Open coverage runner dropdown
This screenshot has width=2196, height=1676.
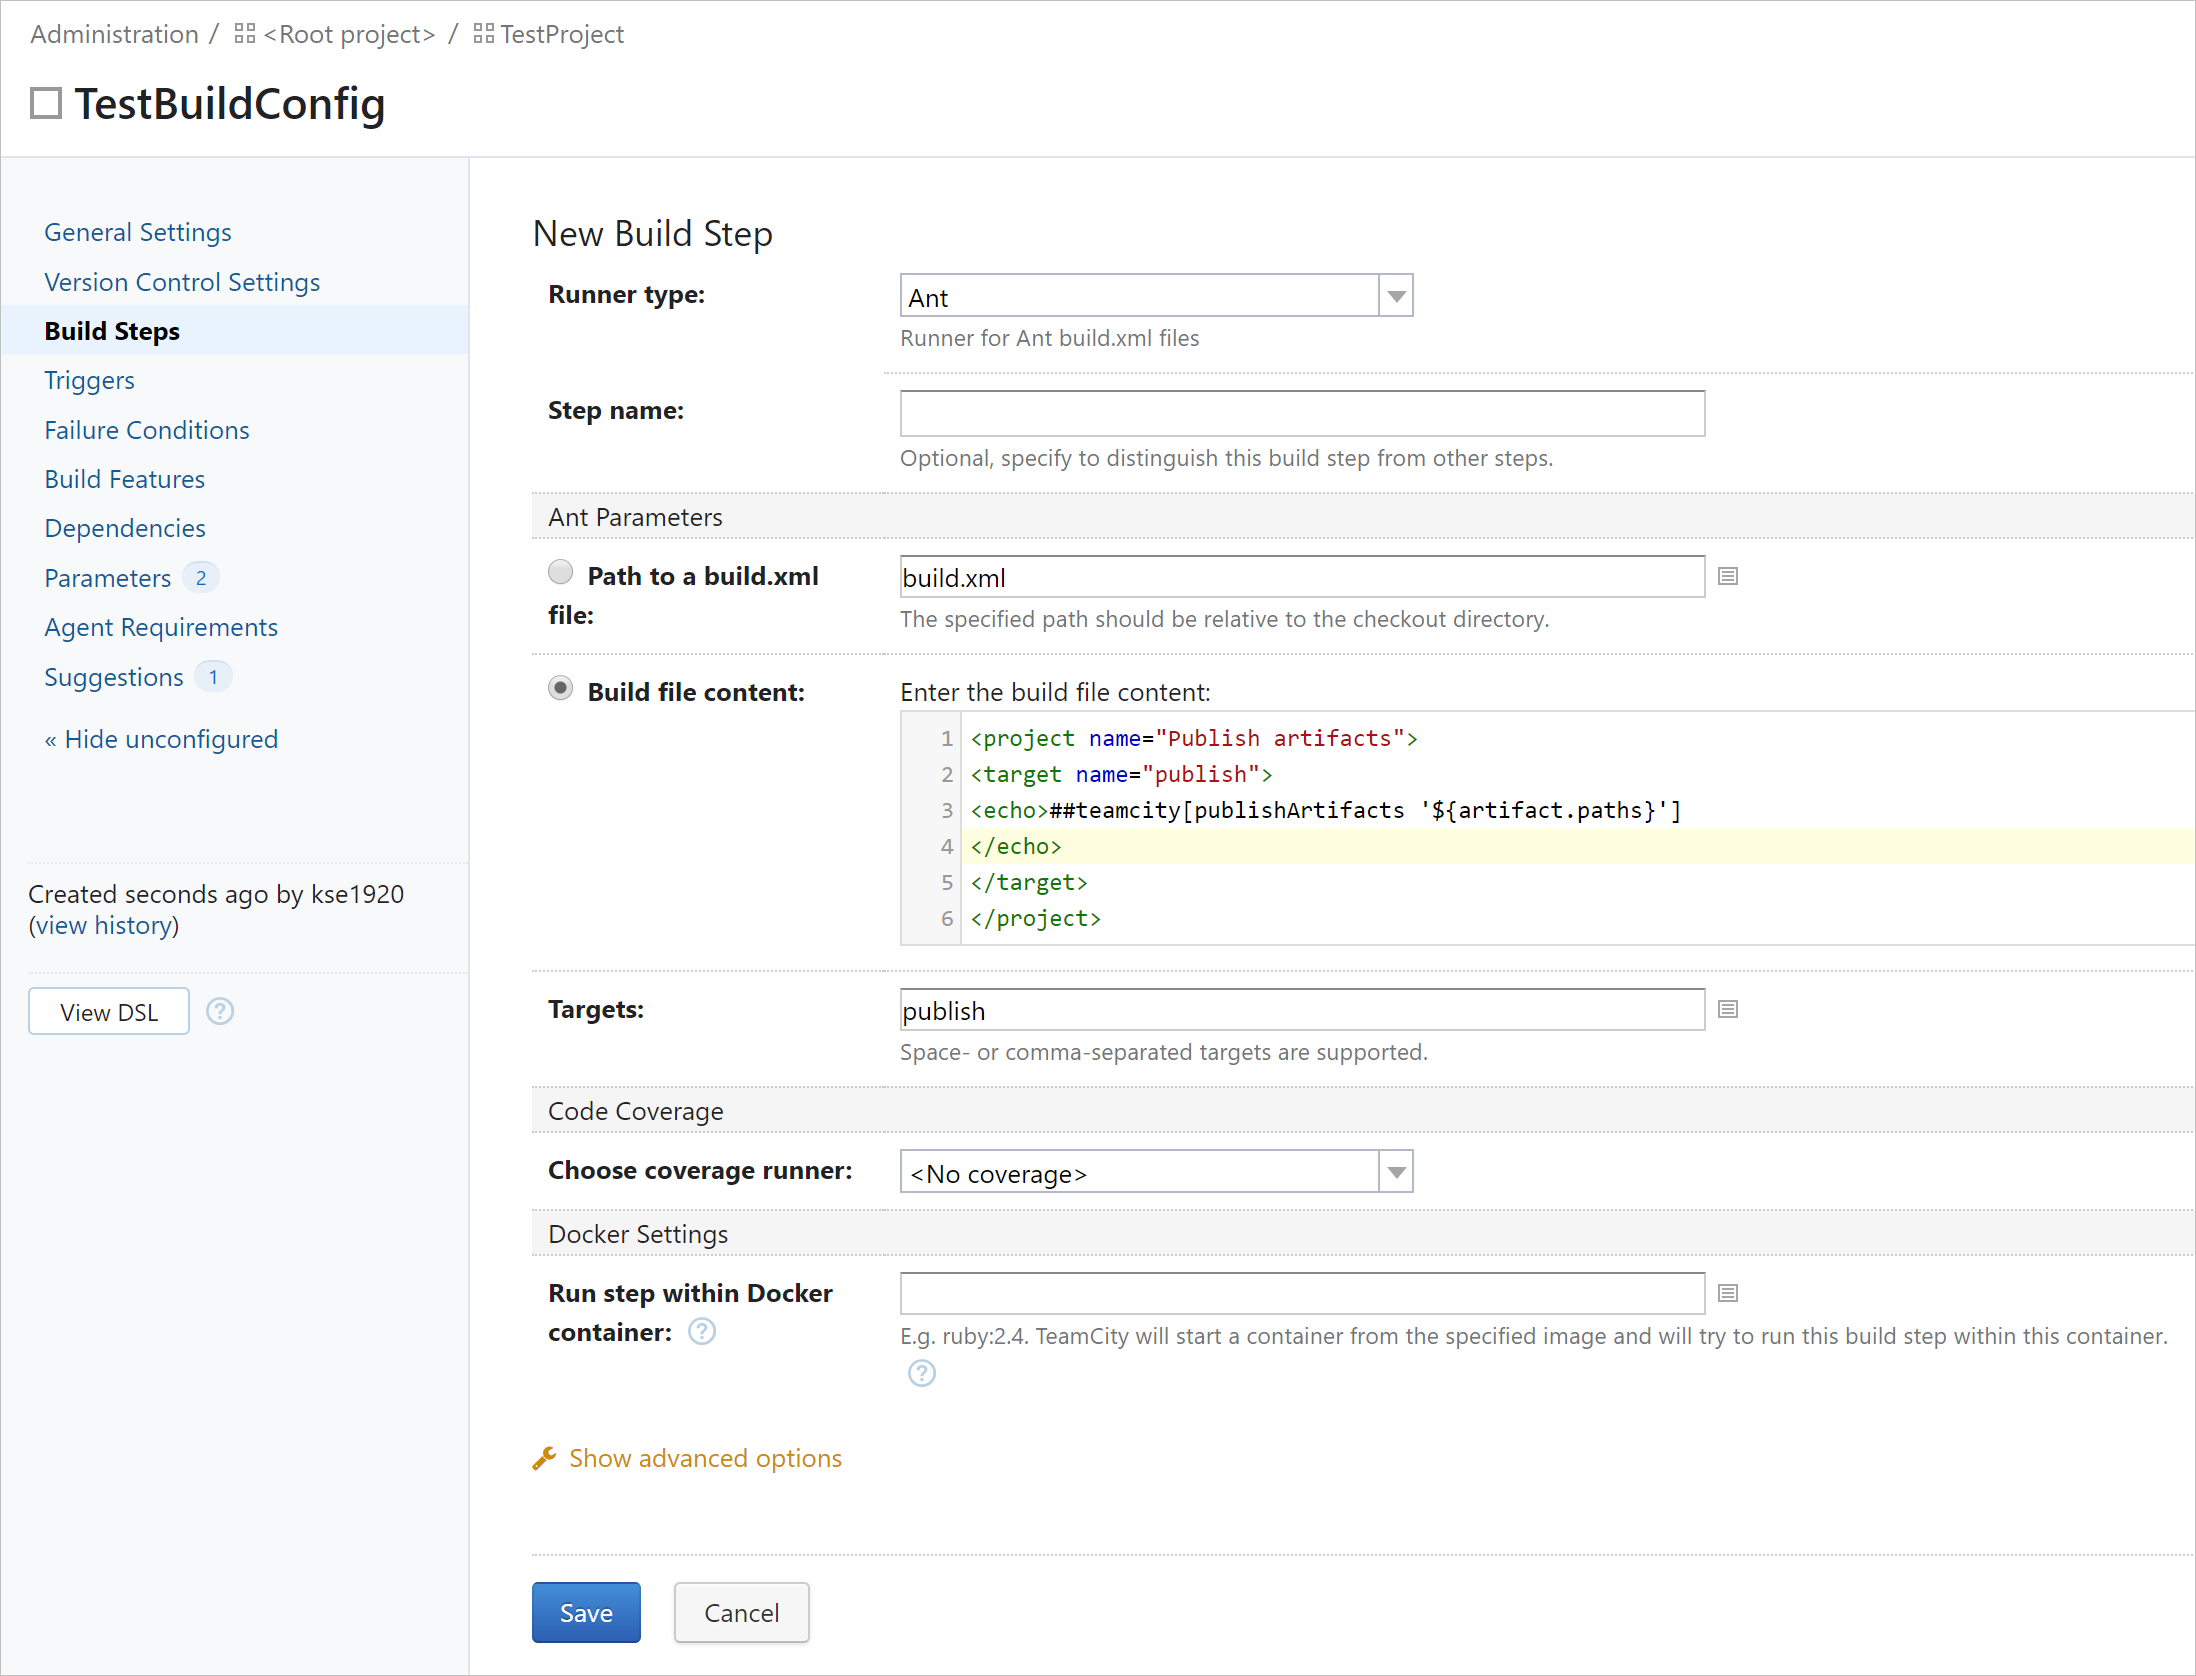(x=1156, y=1172)
